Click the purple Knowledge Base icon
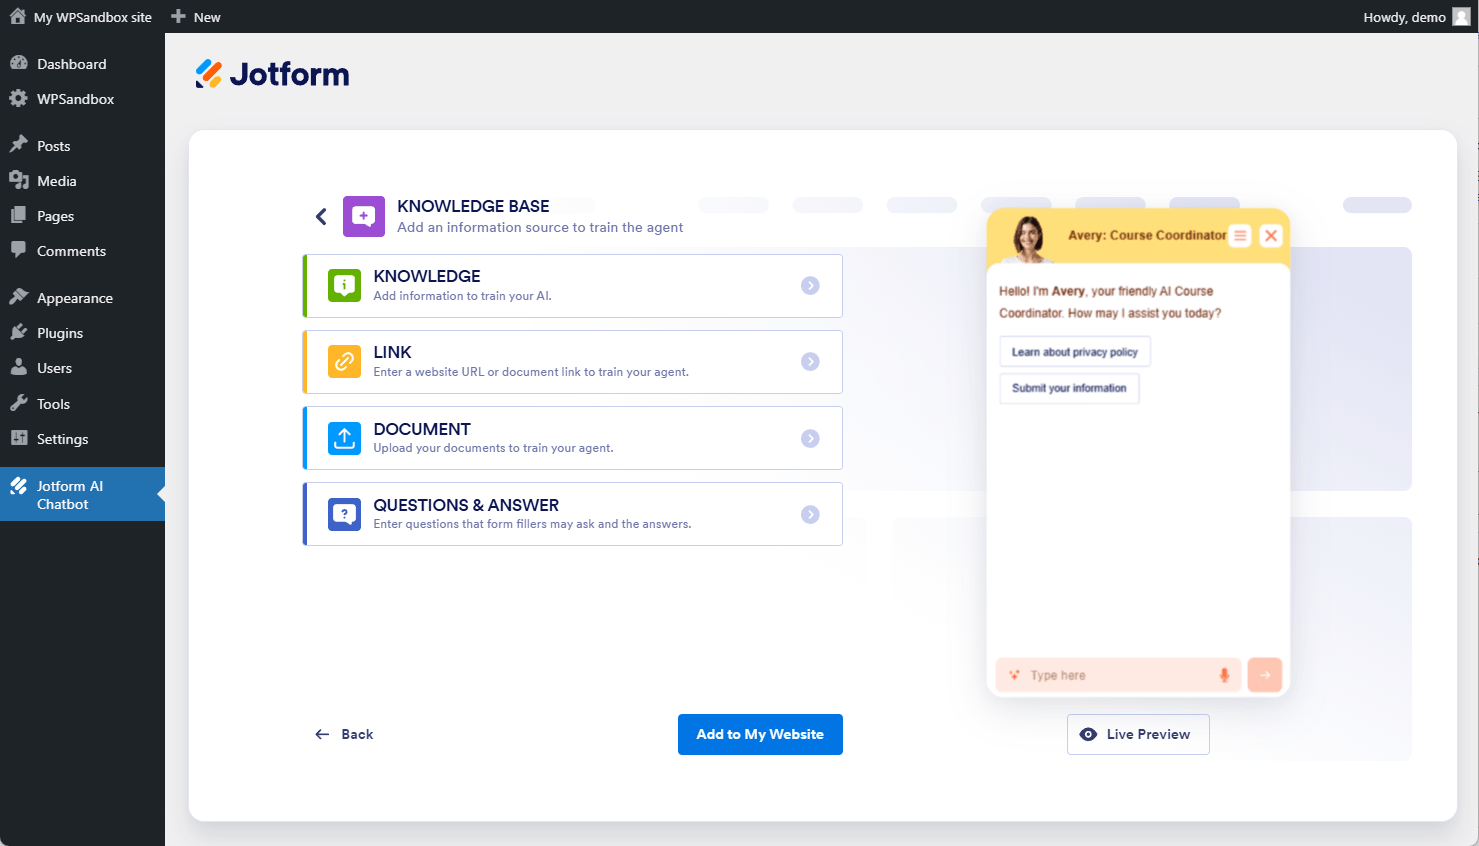The image size is (1479, 846). (364, 216)
